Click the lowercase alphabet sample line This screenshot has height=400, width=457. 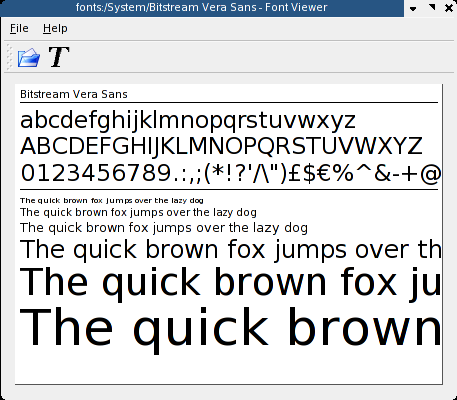(x=188, y=120)
